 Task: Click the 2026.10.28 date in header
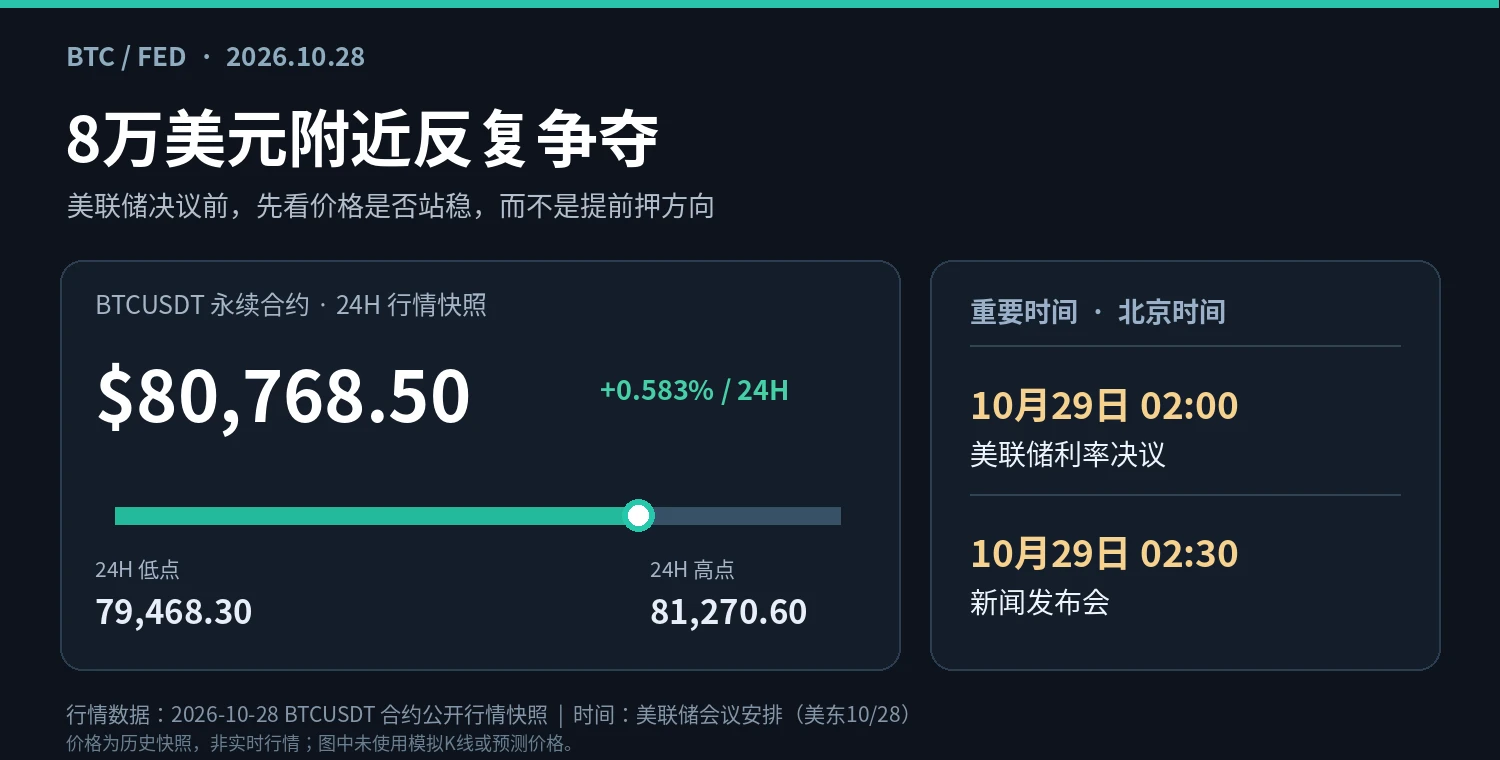coord(295,57)
